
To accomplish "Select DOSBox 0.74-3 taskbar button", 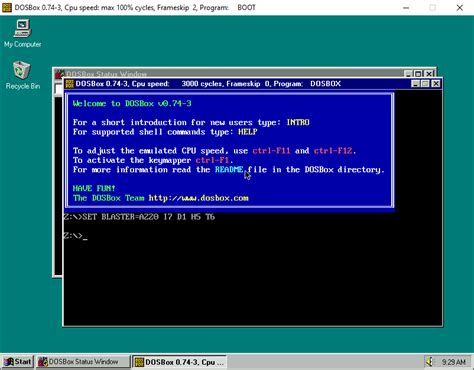I will (x=180, y=362).
